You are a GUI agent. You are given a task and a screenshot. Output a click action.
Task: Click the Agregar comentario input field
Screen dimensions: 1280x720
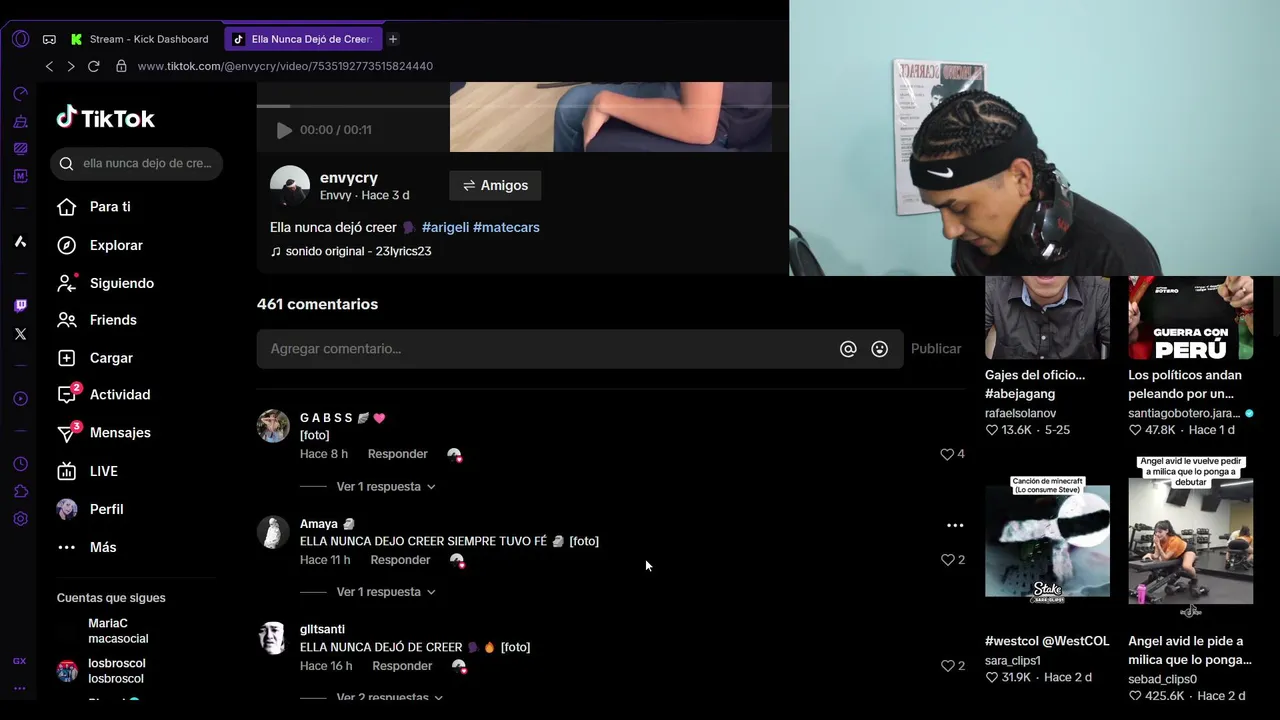[548, 349]
